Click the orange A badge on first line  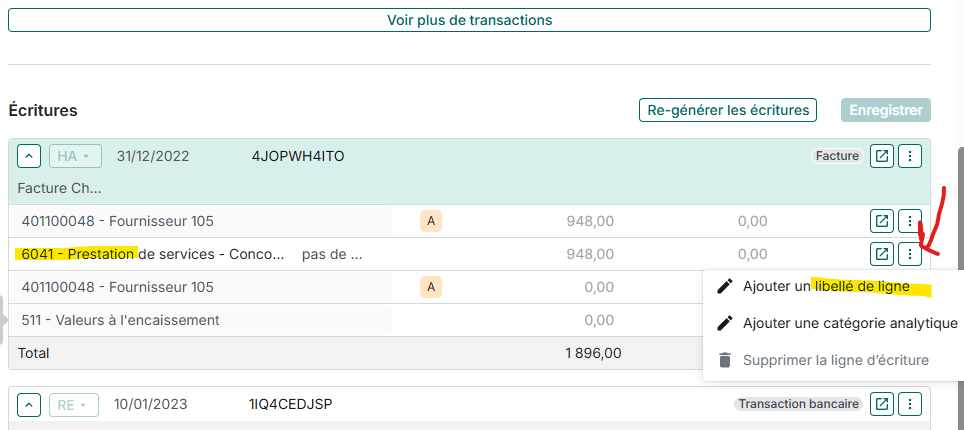click(431, 221)
